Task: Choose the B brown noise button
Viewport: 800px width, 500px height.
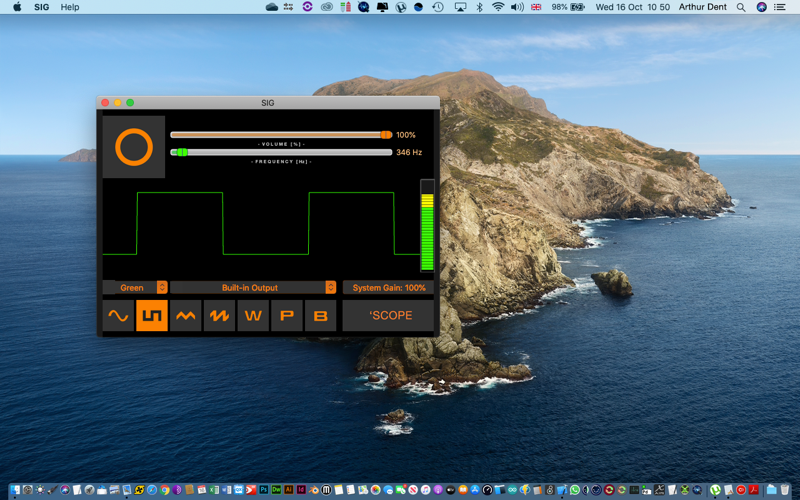Action: pyautogui.click(x=320, y=316)
